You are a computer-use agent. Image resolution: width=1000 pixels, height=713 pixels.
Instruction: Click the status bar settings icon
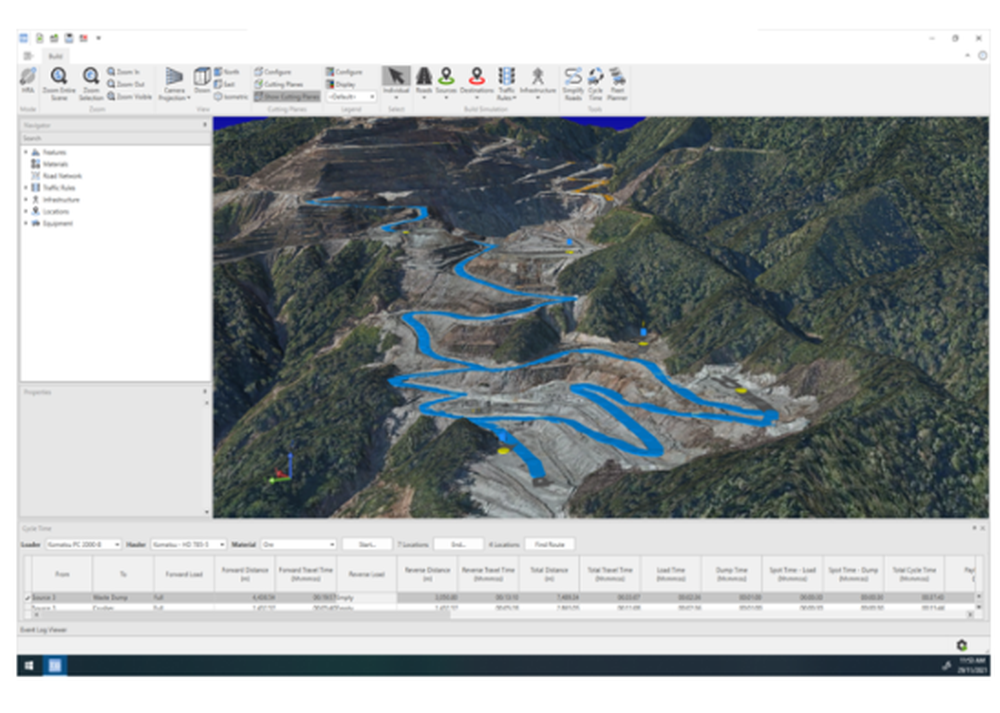click(962, 645)
